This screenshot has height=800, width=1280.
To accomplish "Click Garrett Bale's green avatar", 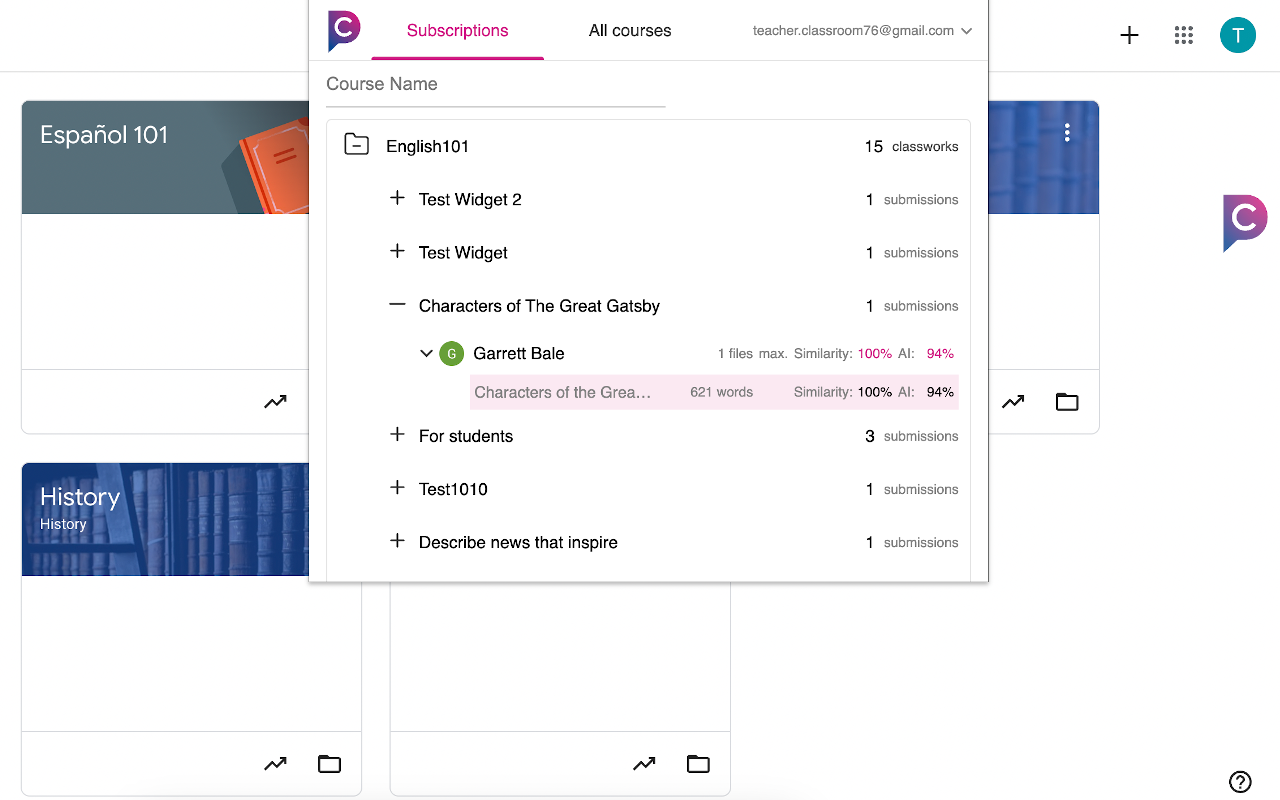I will 450,353.
